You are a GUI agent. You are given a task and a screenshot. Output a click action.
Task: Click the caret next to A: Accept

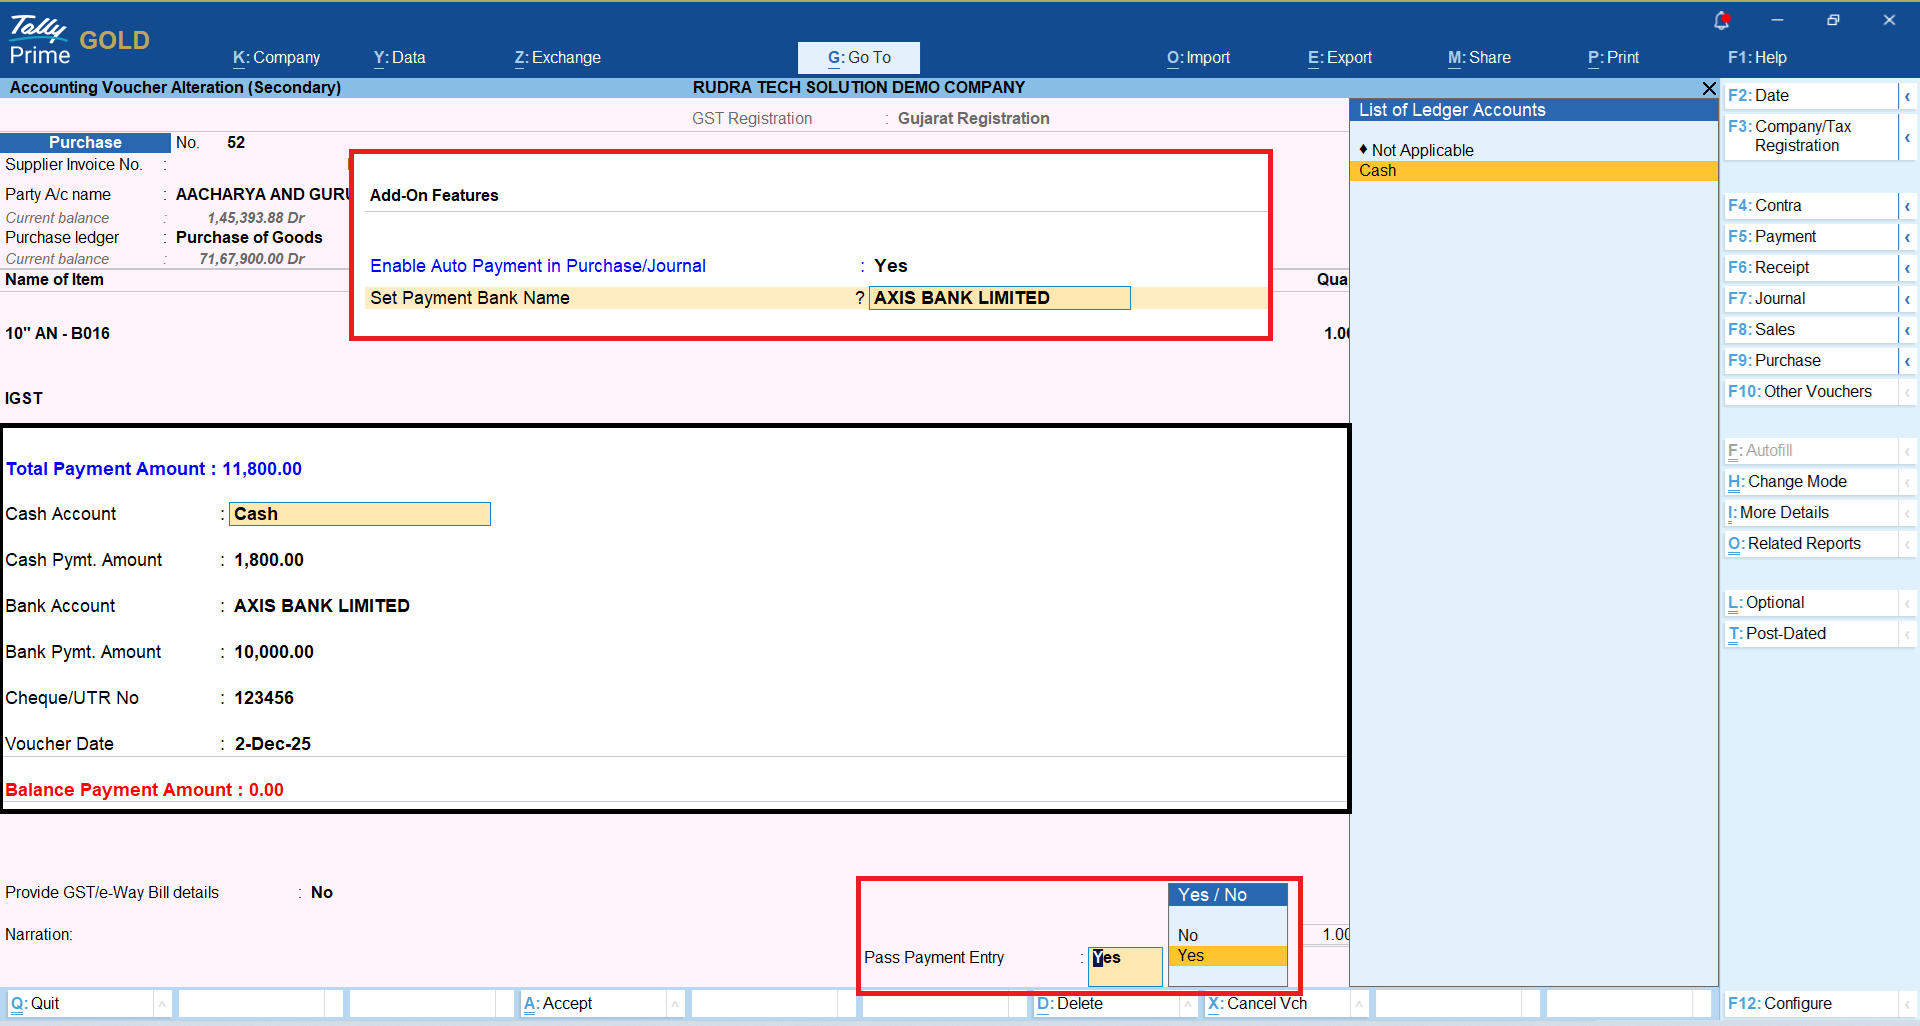pyautogui.click(x=675, y=1004)
